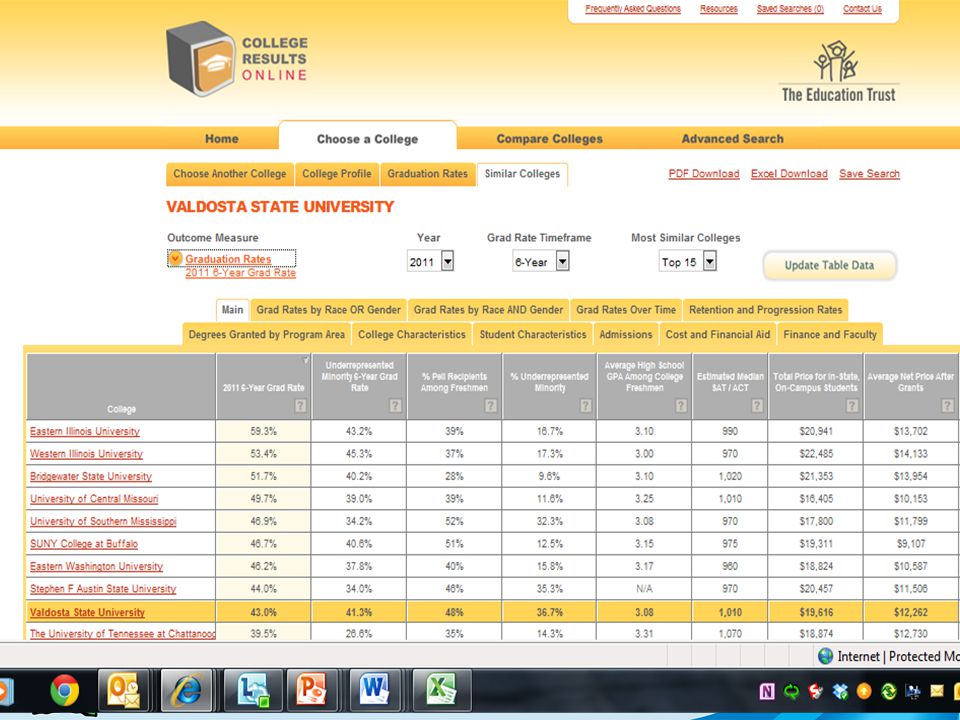
Task: Click the 2011 6-Year Grad Rate link
Action: 241,273
